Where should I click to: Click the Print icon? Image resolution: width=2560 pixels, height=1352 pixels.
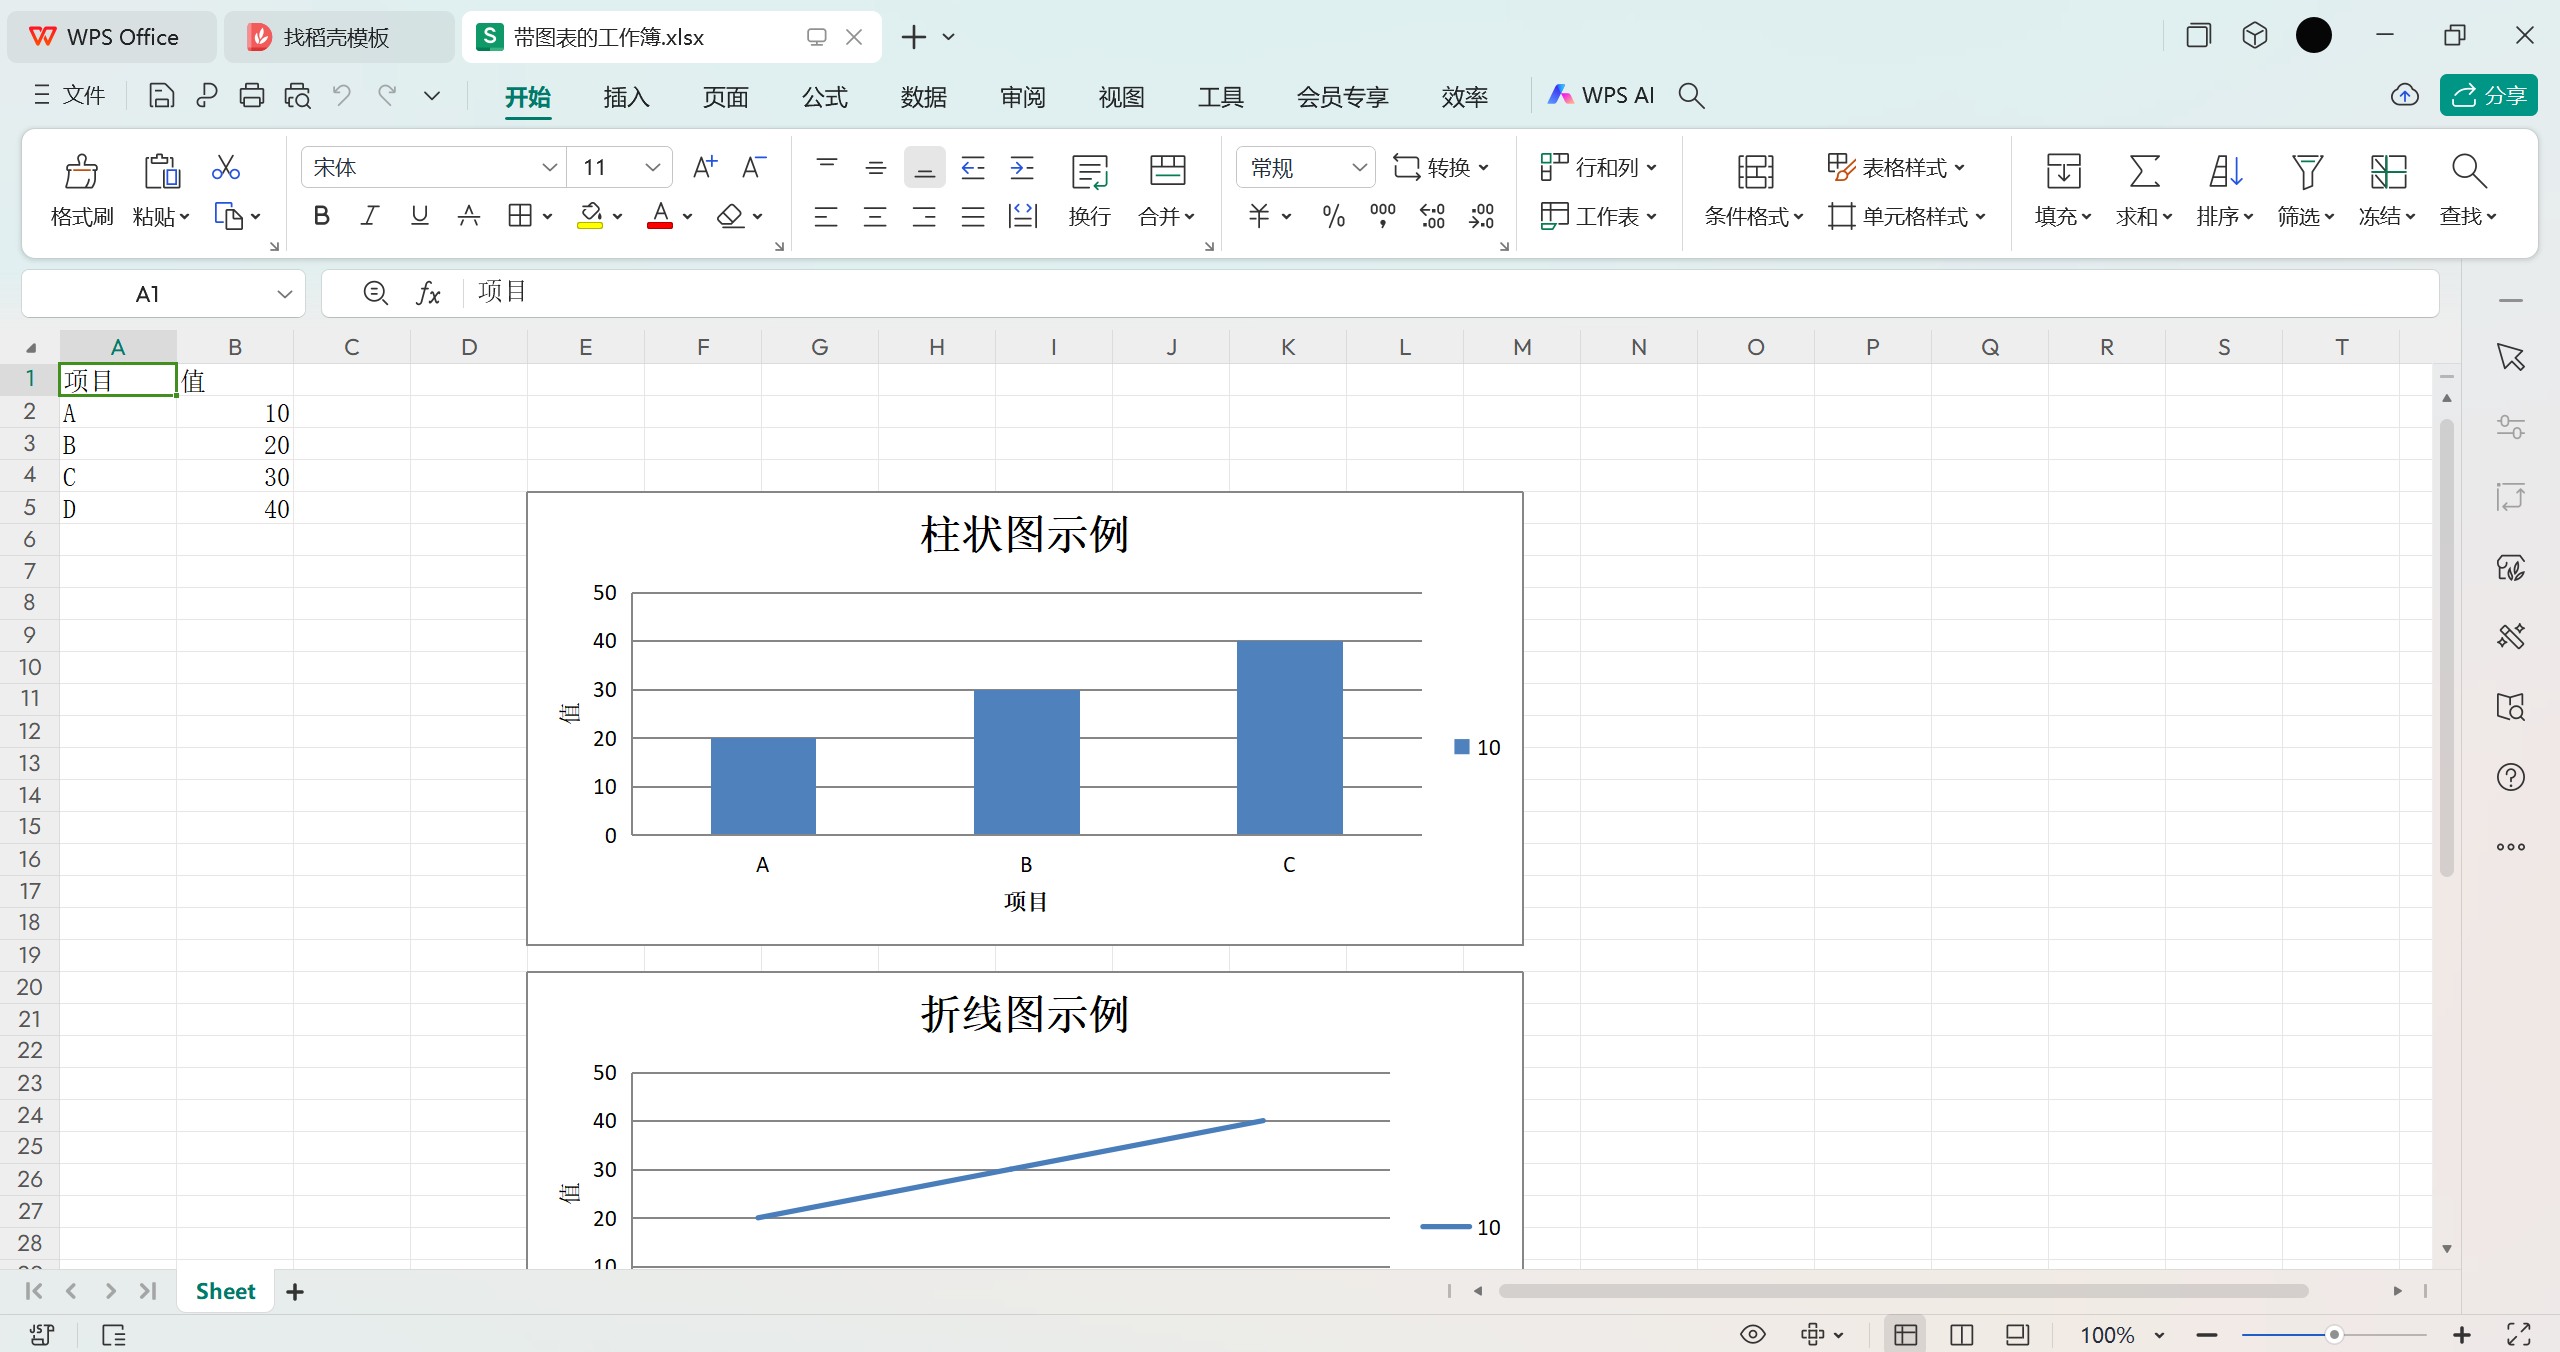pyautogui.click(x=252, y=95)
